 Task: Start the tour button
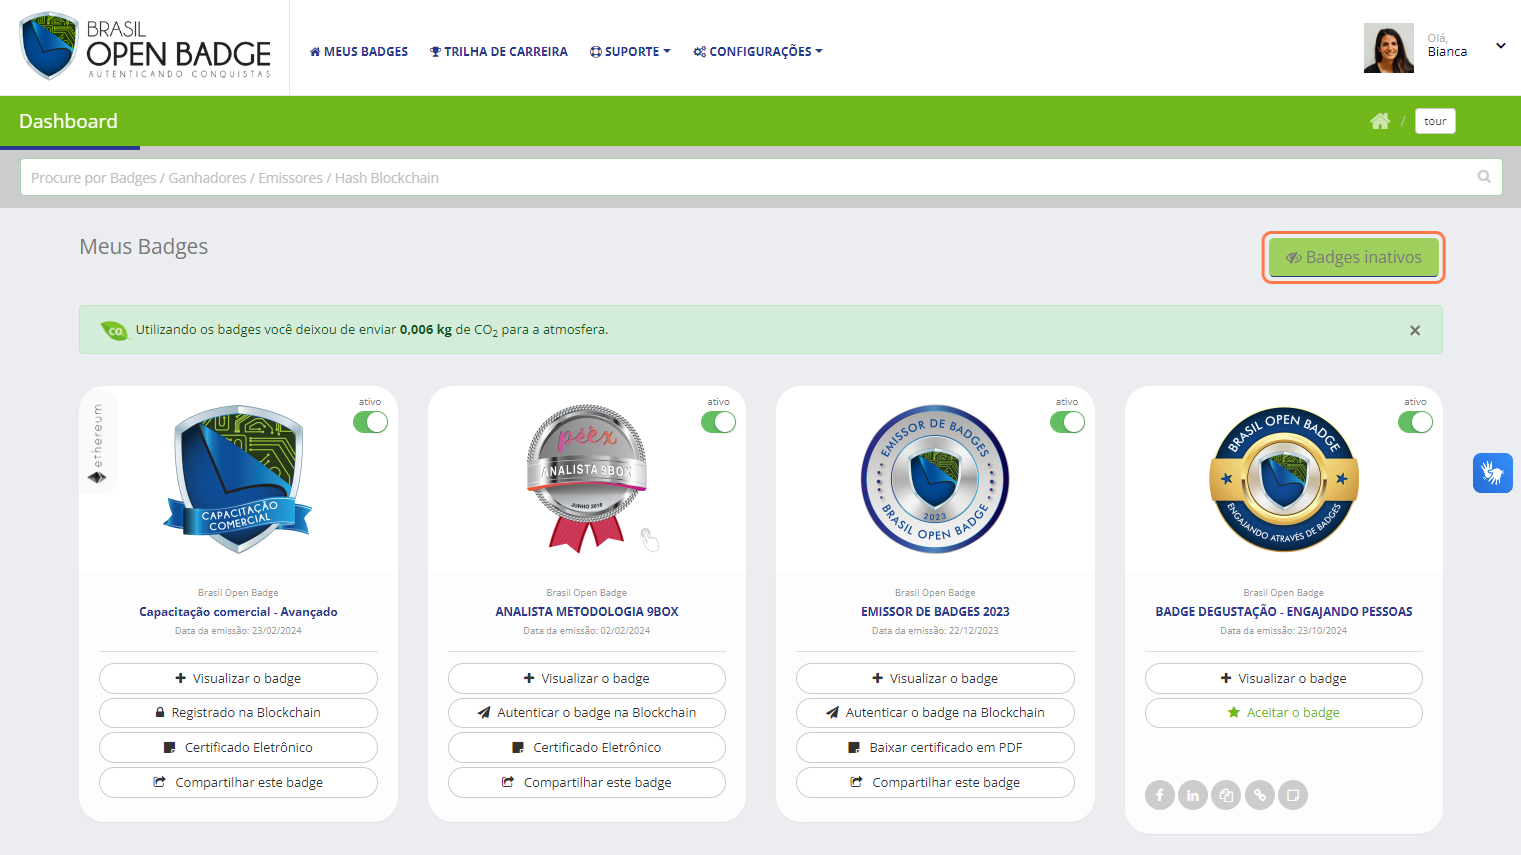coord(1435,121)
